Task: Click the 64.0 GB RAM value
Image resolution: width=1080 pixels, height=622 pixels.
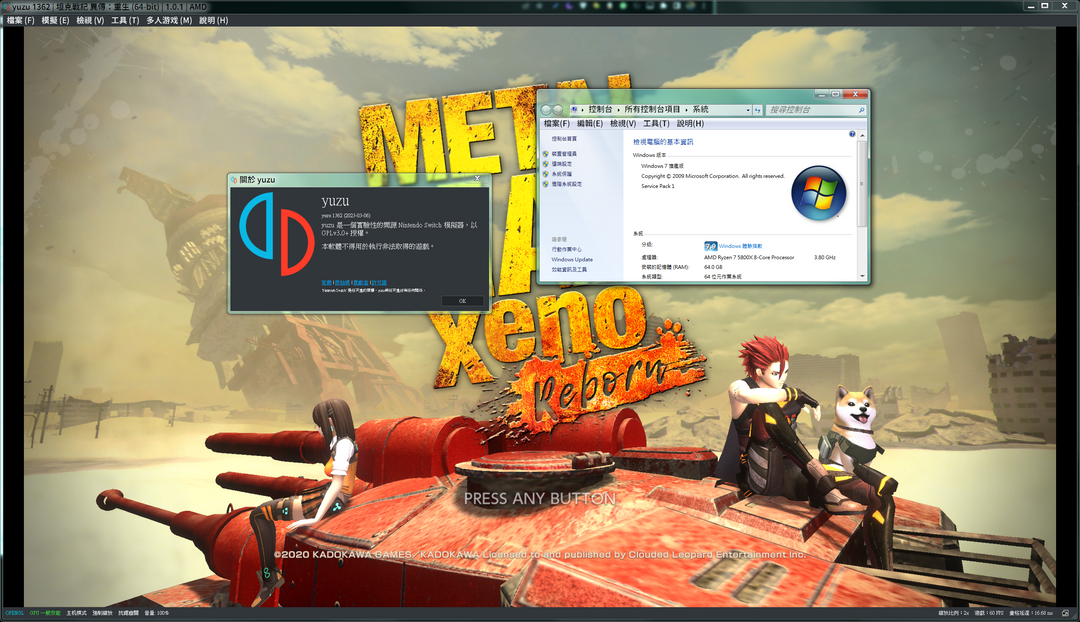Action: (713, 267)
